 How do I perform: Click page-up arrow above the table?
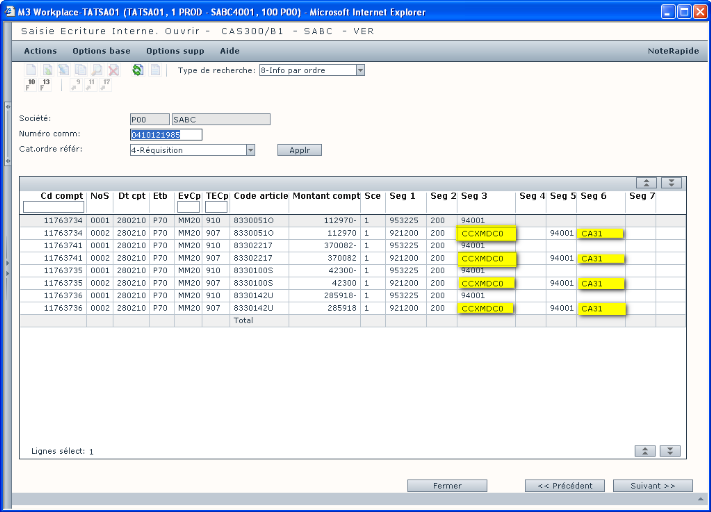tap(647, 183)
